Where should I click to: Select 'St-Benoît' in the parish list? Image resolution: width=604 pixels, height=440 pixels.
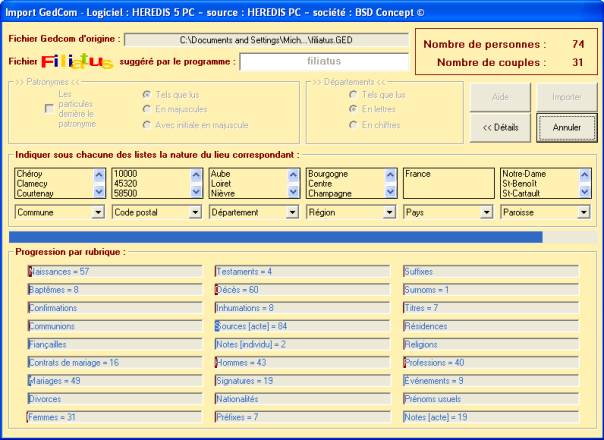tap(519, 184)
